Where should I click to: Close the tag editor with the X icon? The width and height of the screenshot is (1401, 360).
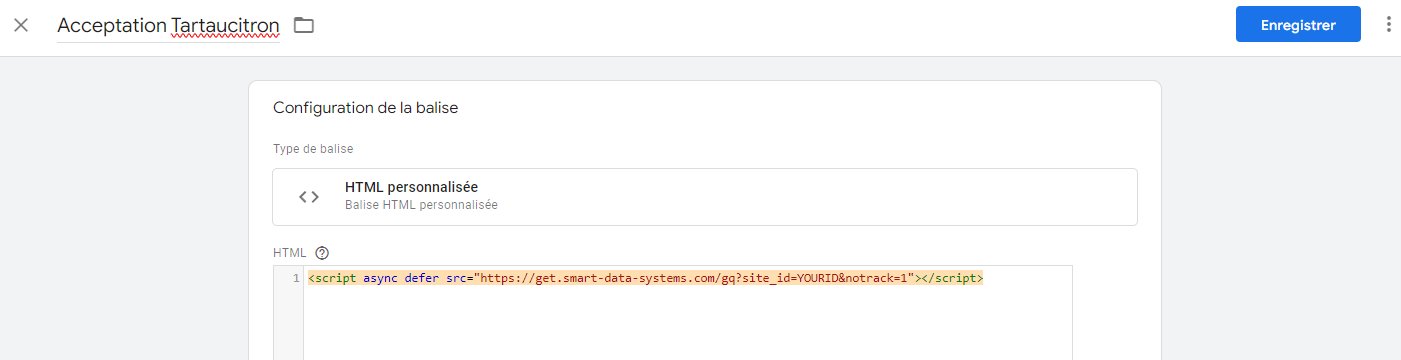tap(21, 25)
